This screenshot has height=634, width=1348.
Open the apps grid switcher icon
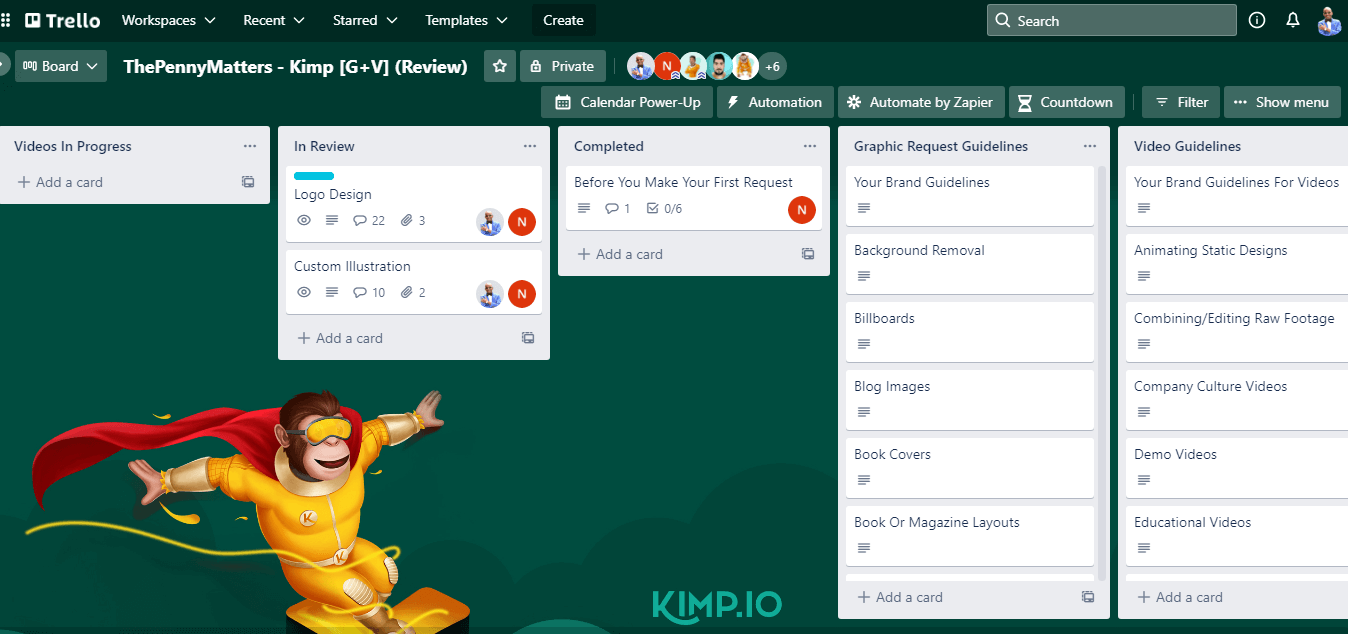[x=6, y=20]
